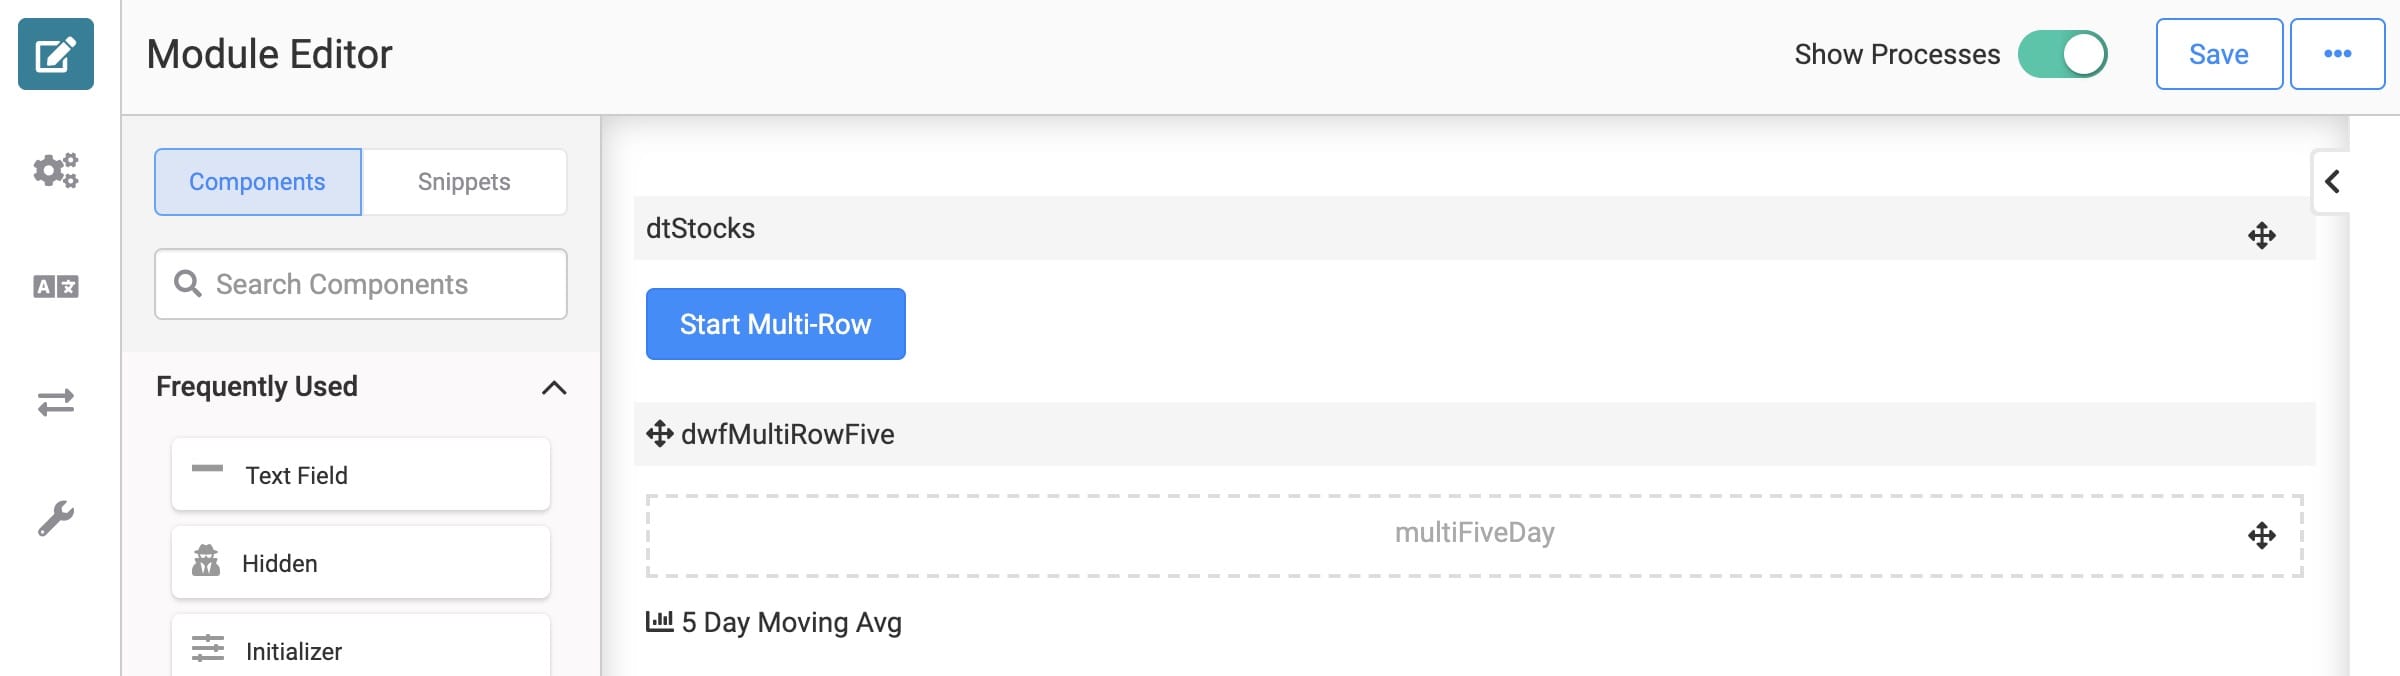Screen dimensions: 2400x676
Task: Switch to the Components tab
Action: pos(258,182)
